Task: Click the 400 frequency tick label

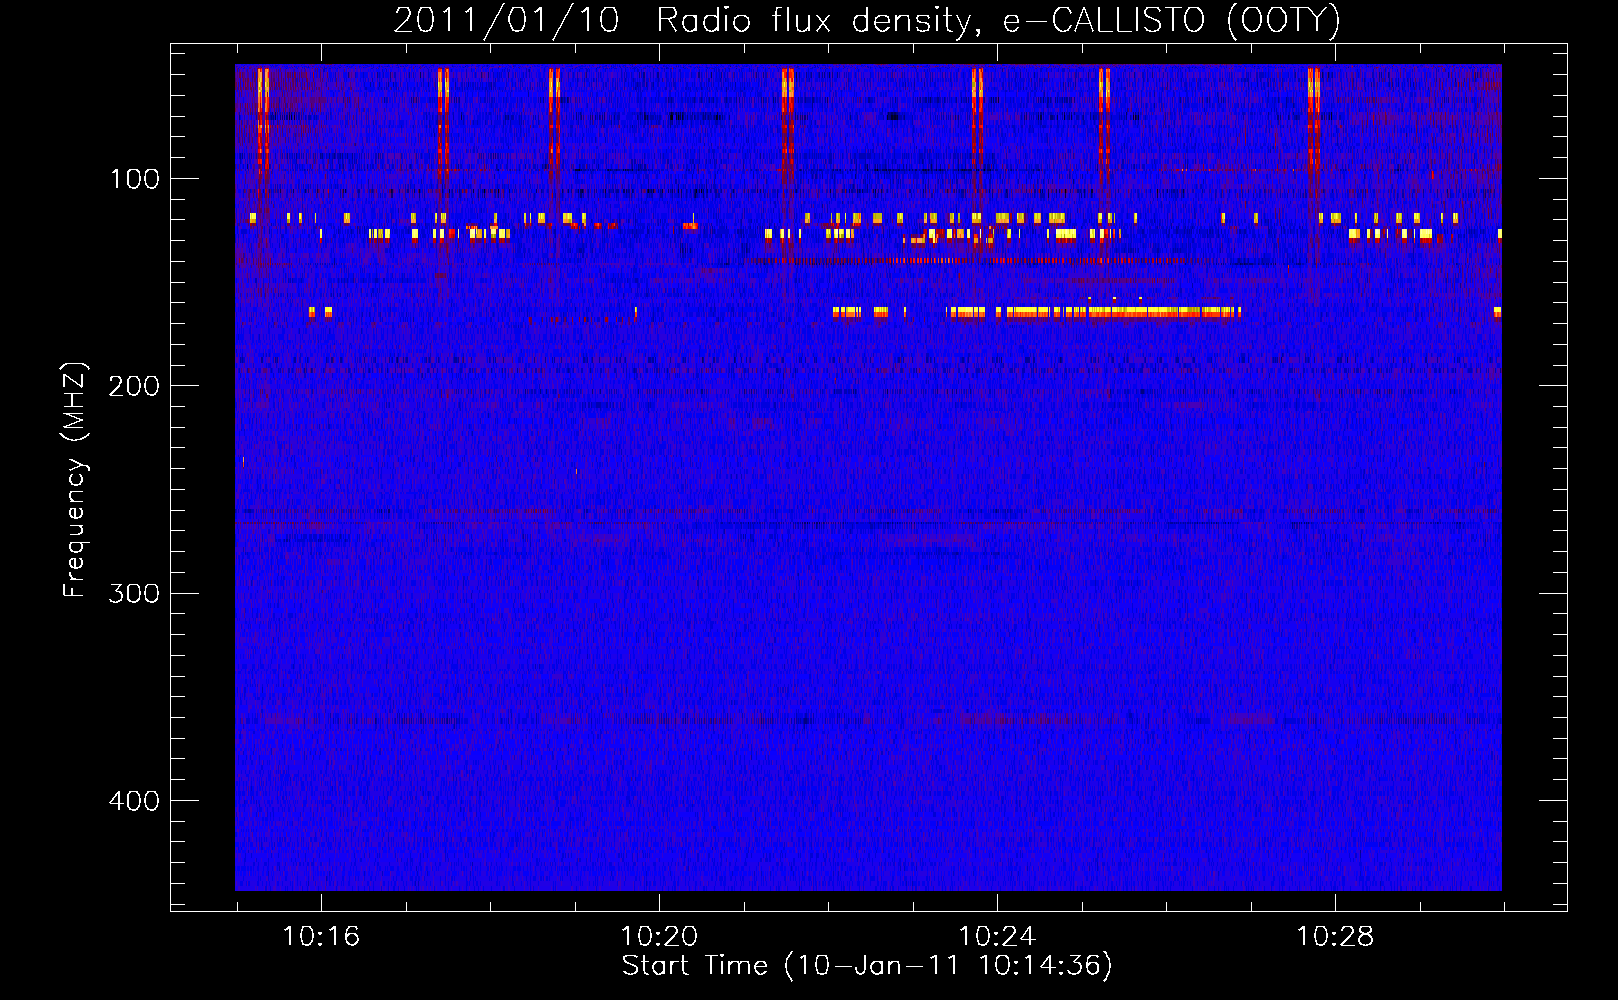Action: tap(134, 801)
